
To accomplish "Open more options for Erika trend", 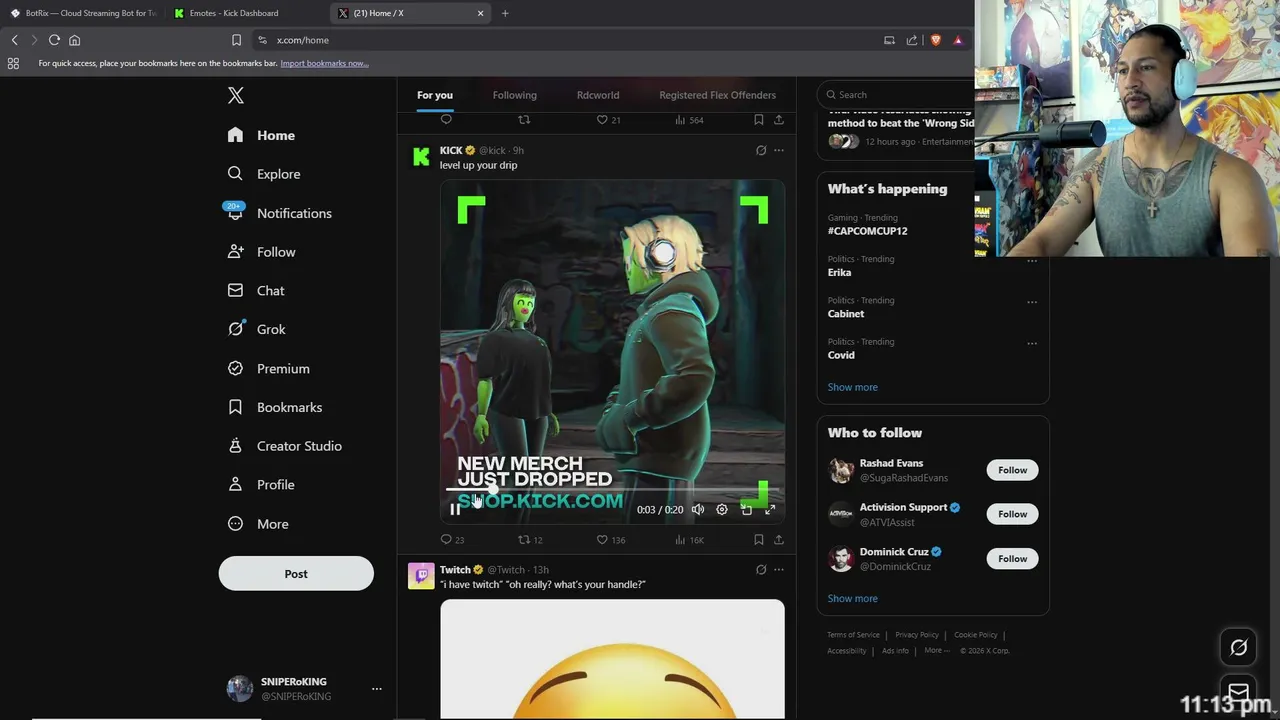I will point(1031,261).
